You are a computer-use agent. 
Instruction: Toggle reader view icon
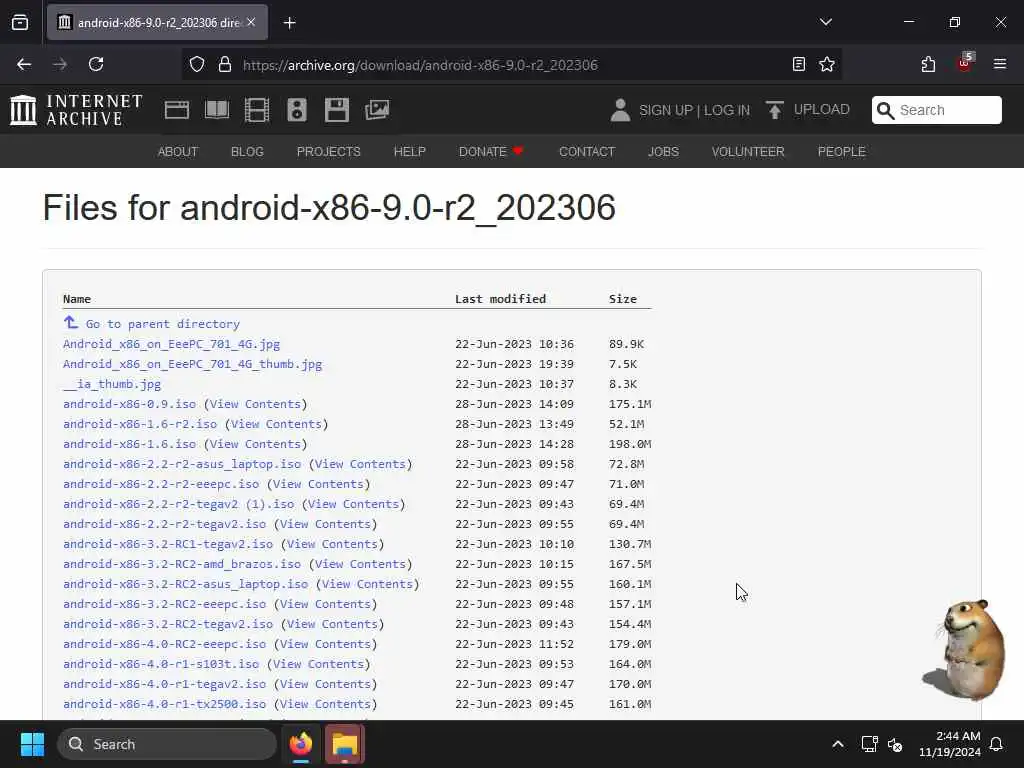point(799,64)
